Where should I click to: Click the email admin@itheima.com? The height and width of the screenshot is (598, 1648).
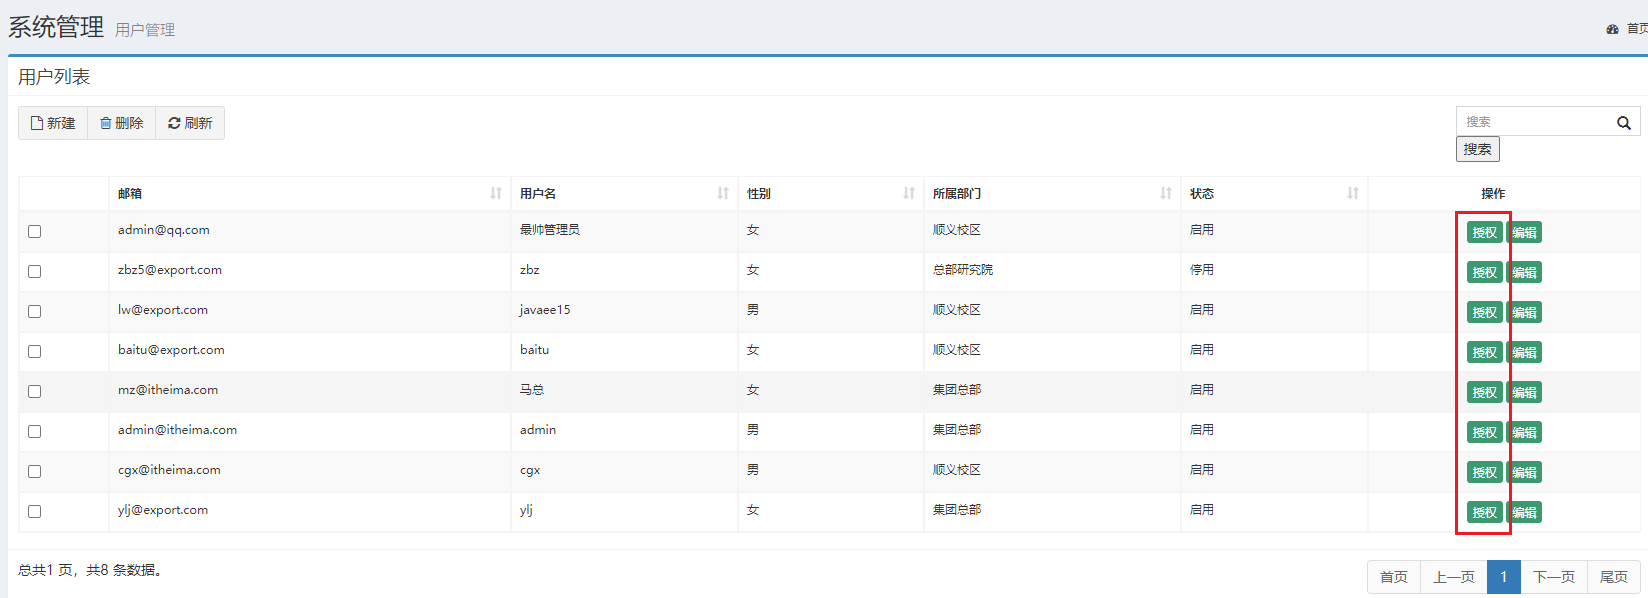click(178, 430)
